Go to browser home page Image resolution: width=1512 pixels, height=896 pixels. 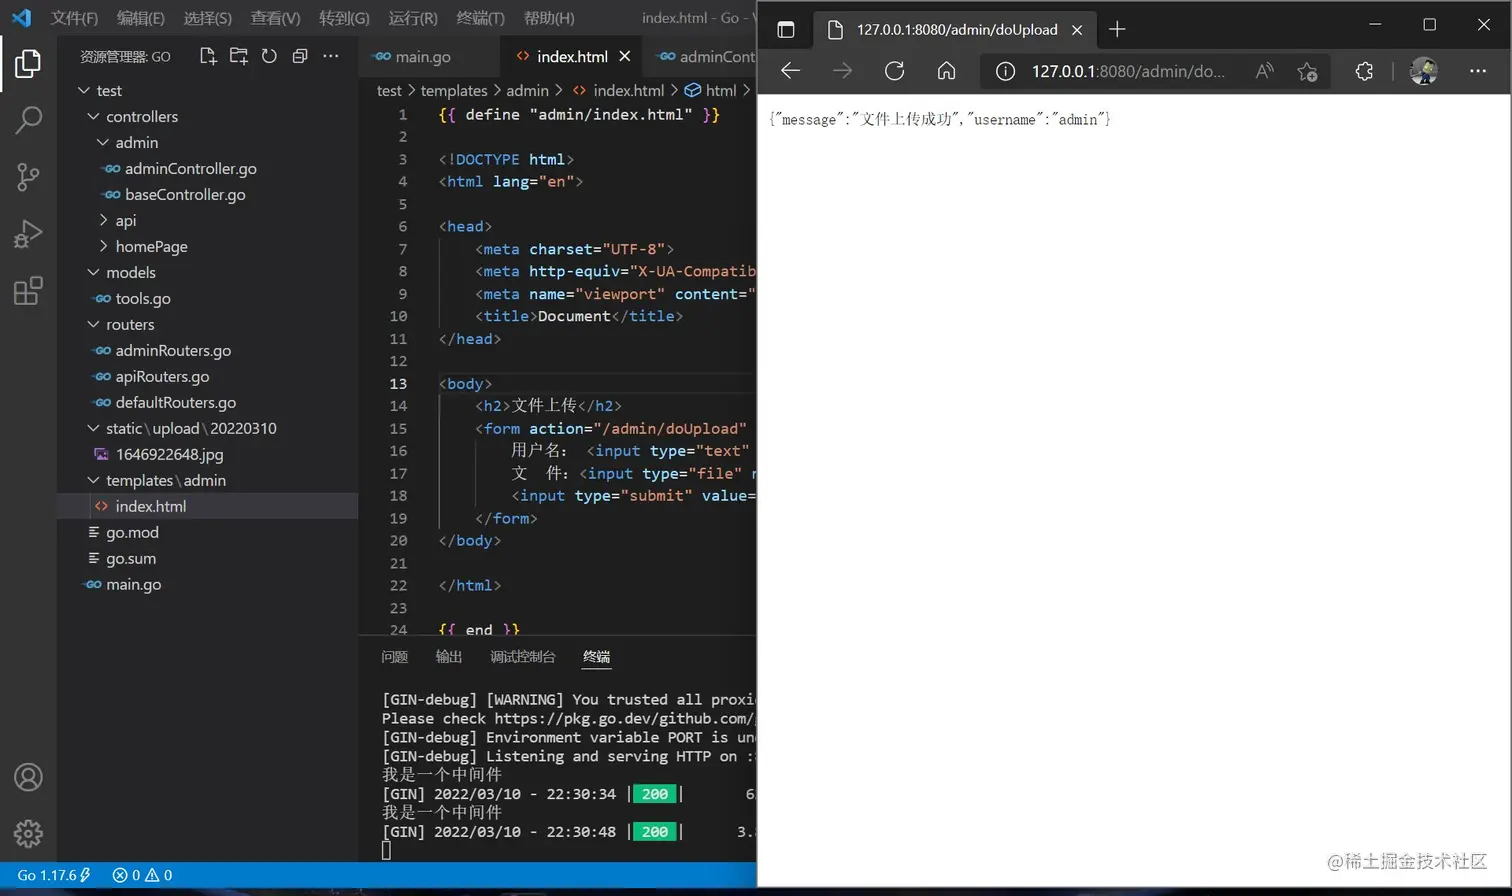point(946,70)
